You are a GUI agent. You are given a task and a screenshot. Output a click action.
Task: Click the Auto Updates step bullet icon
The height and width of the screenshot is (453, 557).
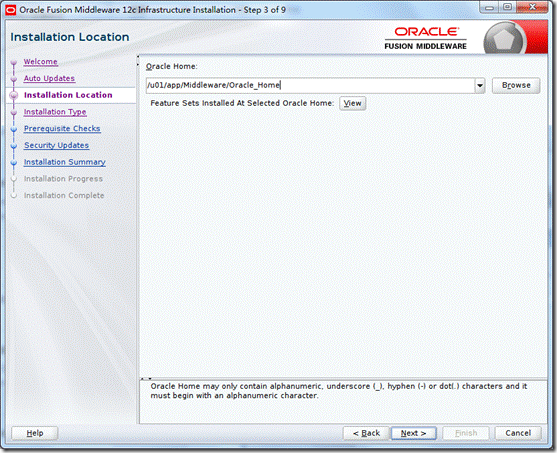[x=14, y=79]
